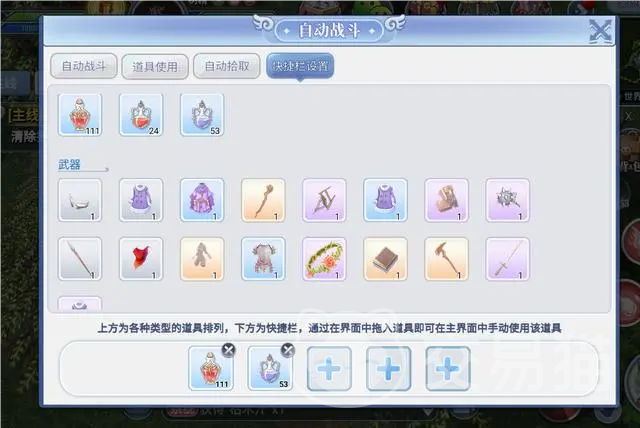Add item to fourth quick bar slot
This screenshot has width=640, height=428.
tap(389, 369)
